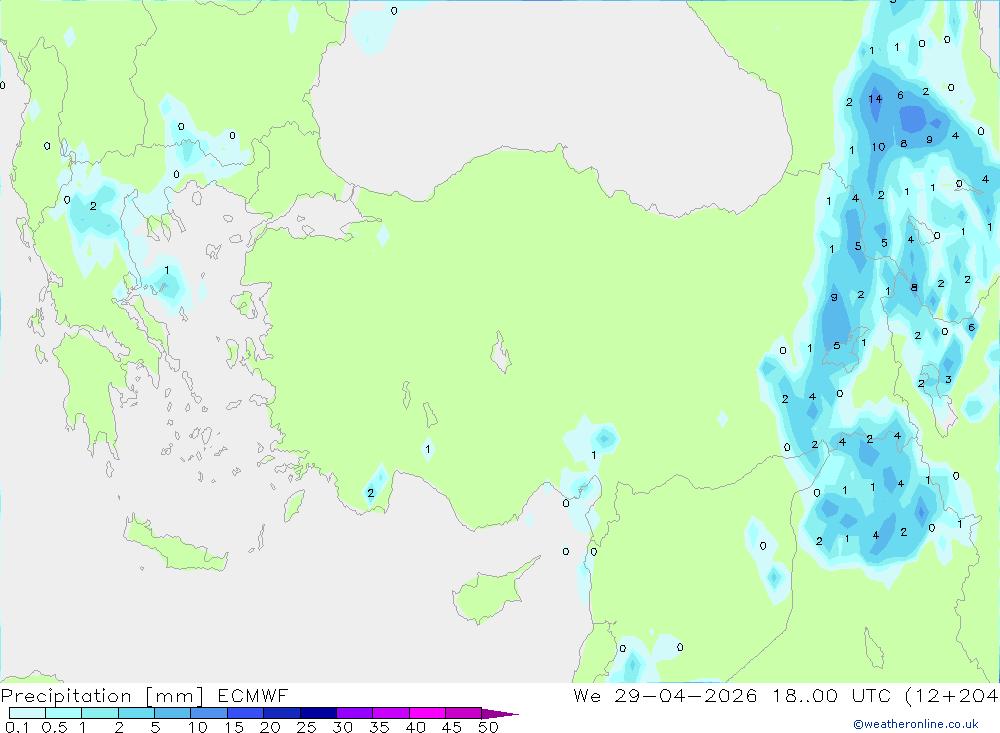Click the '20' legend scale label
The height and width of the screenshot is (733, 1000).
point(270,727)
